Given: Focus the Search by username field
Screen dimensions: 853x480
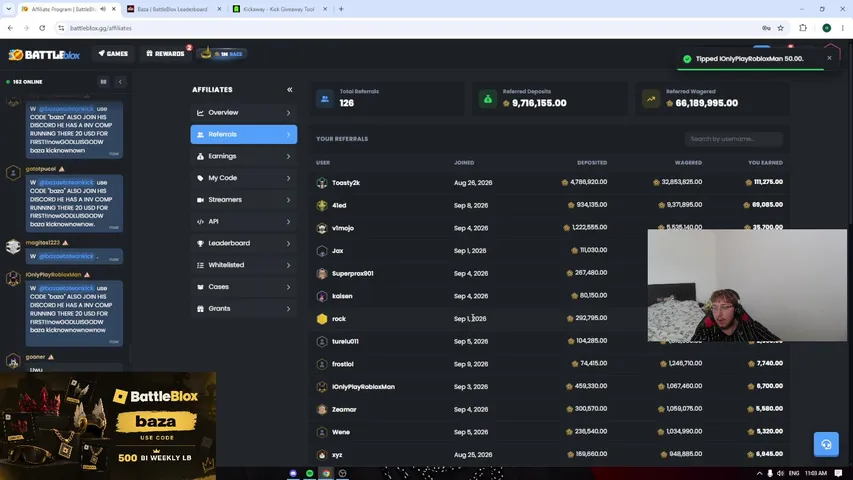Looking at the screenshot, I should (733, 139).
